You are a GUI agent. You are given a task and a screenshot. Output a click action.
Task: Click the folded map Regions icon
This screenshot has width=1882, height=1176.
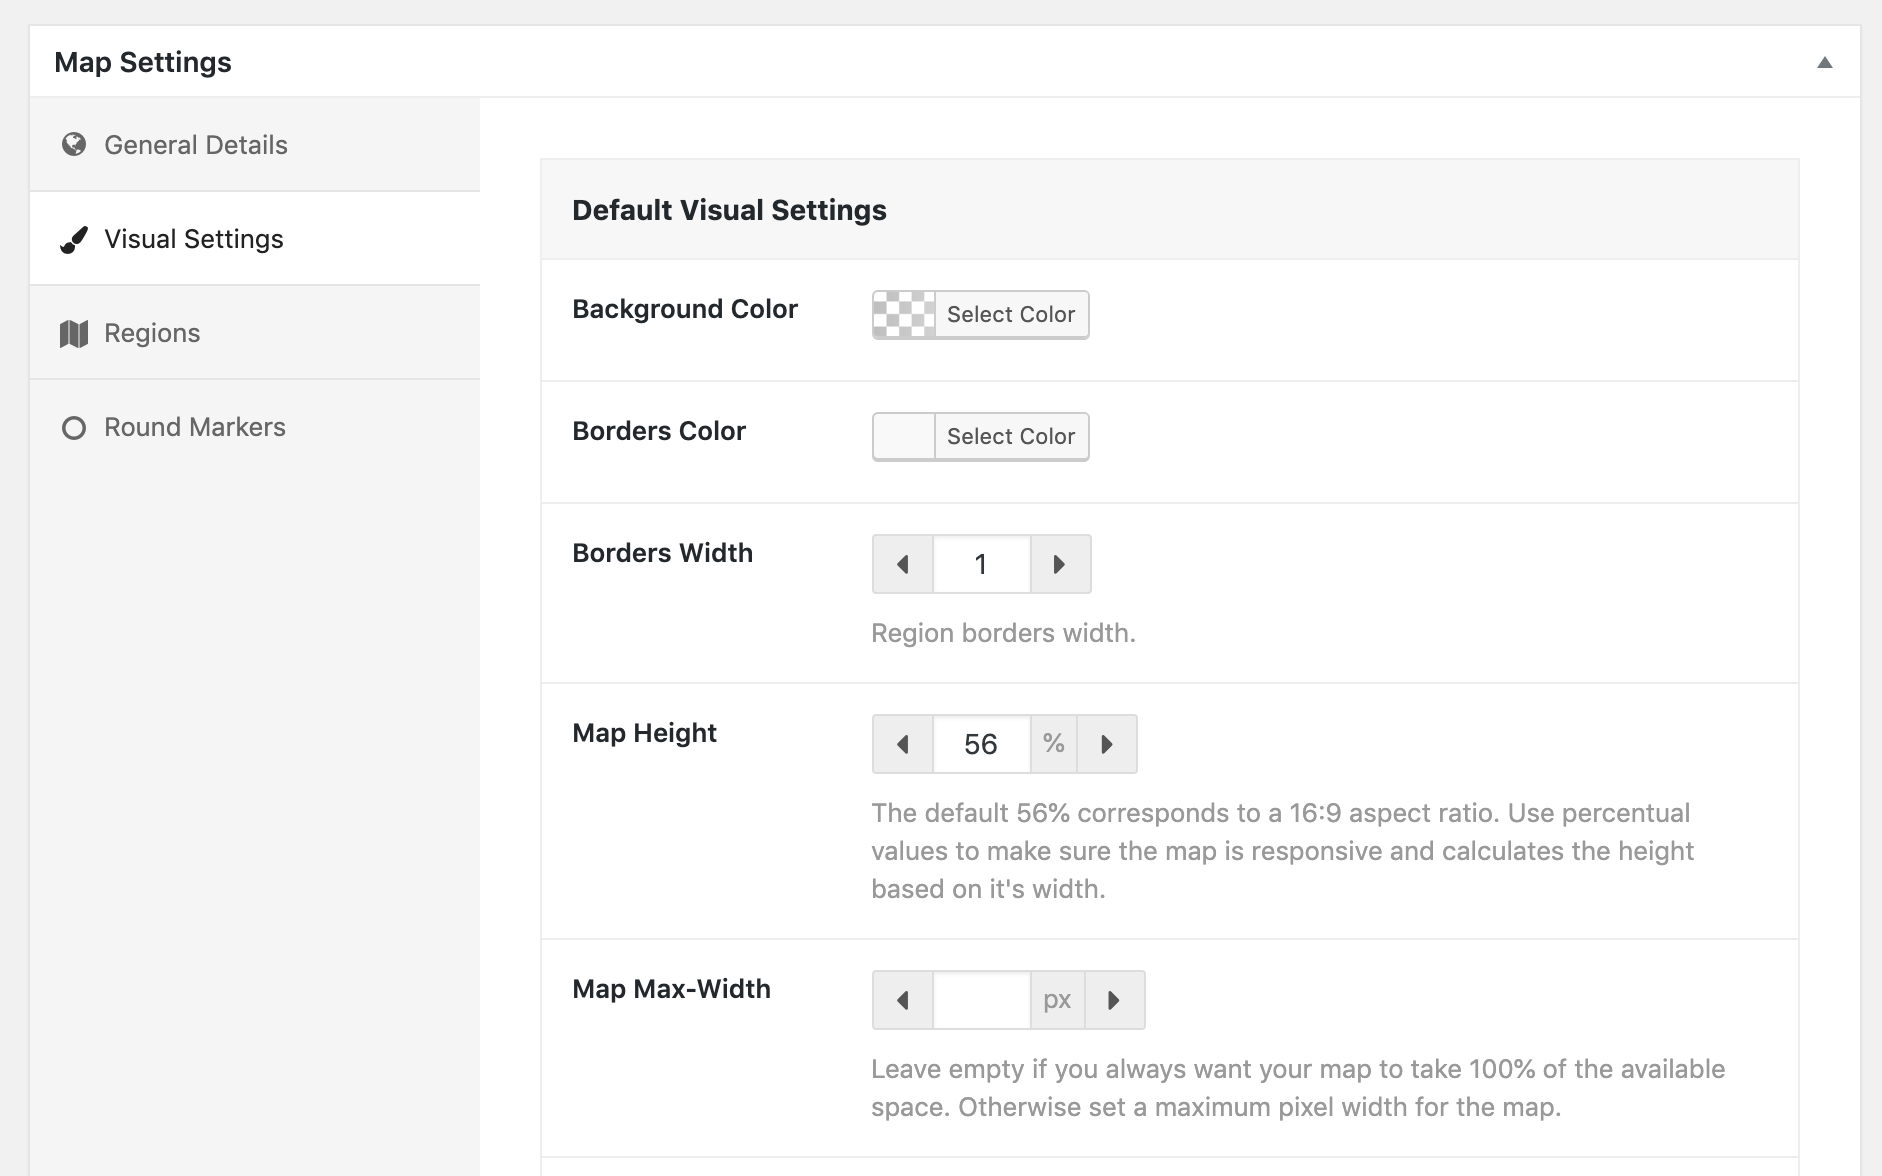[73, 334]
